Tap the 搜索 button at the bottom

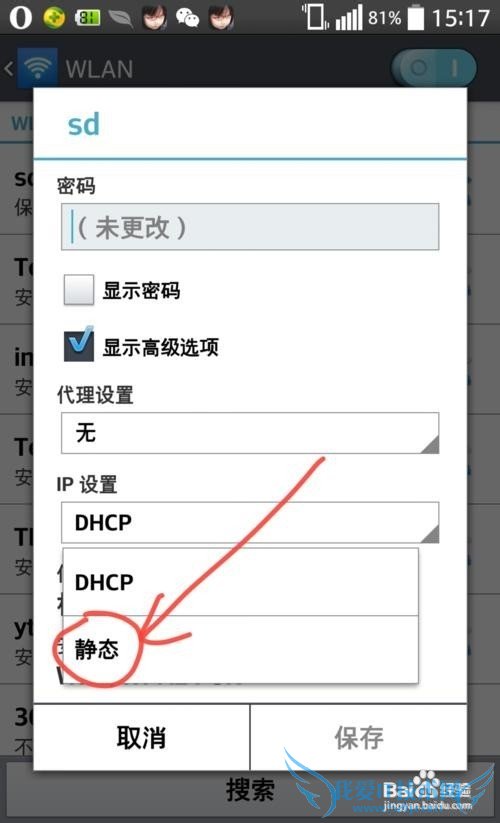click(250, 789)
